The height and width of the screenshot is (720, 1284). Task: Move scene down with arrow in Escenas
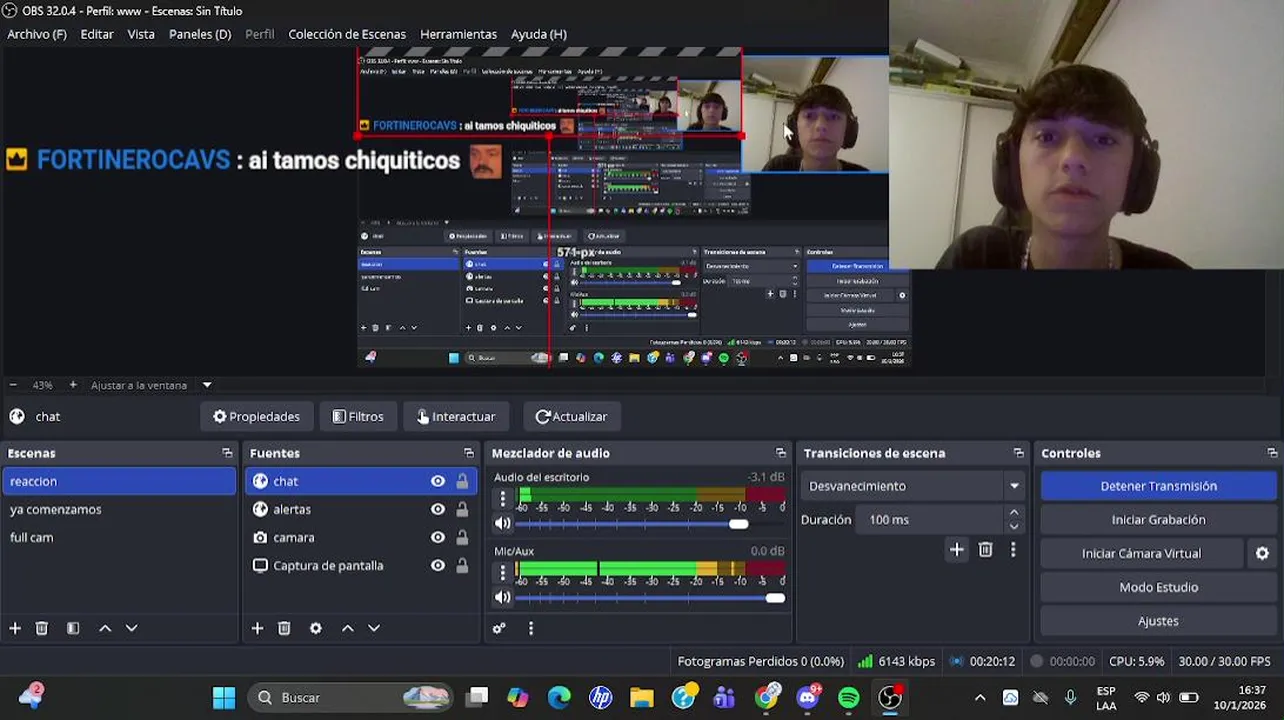pyautogui.click(x=131, y=628)
